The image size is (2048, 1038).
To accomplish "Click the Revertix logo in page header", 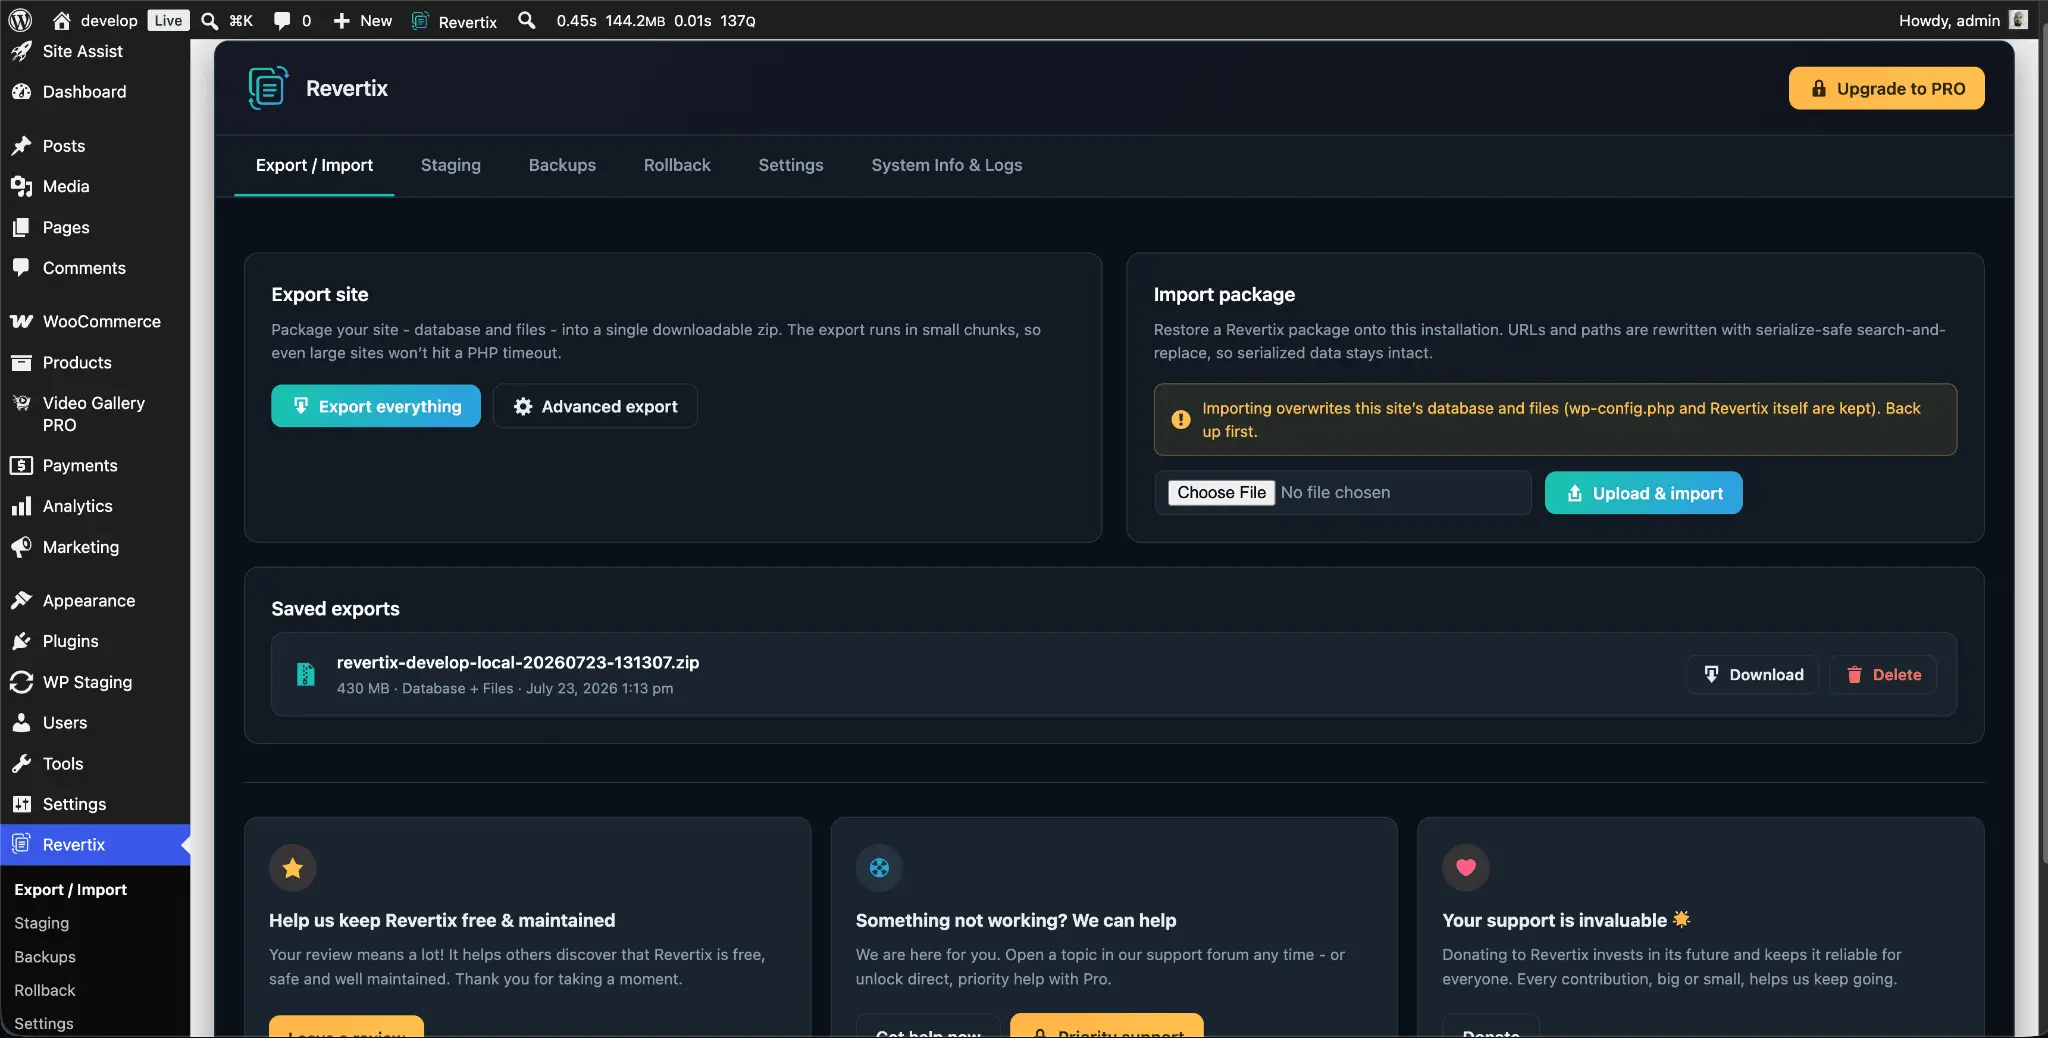I will [268, 88].
